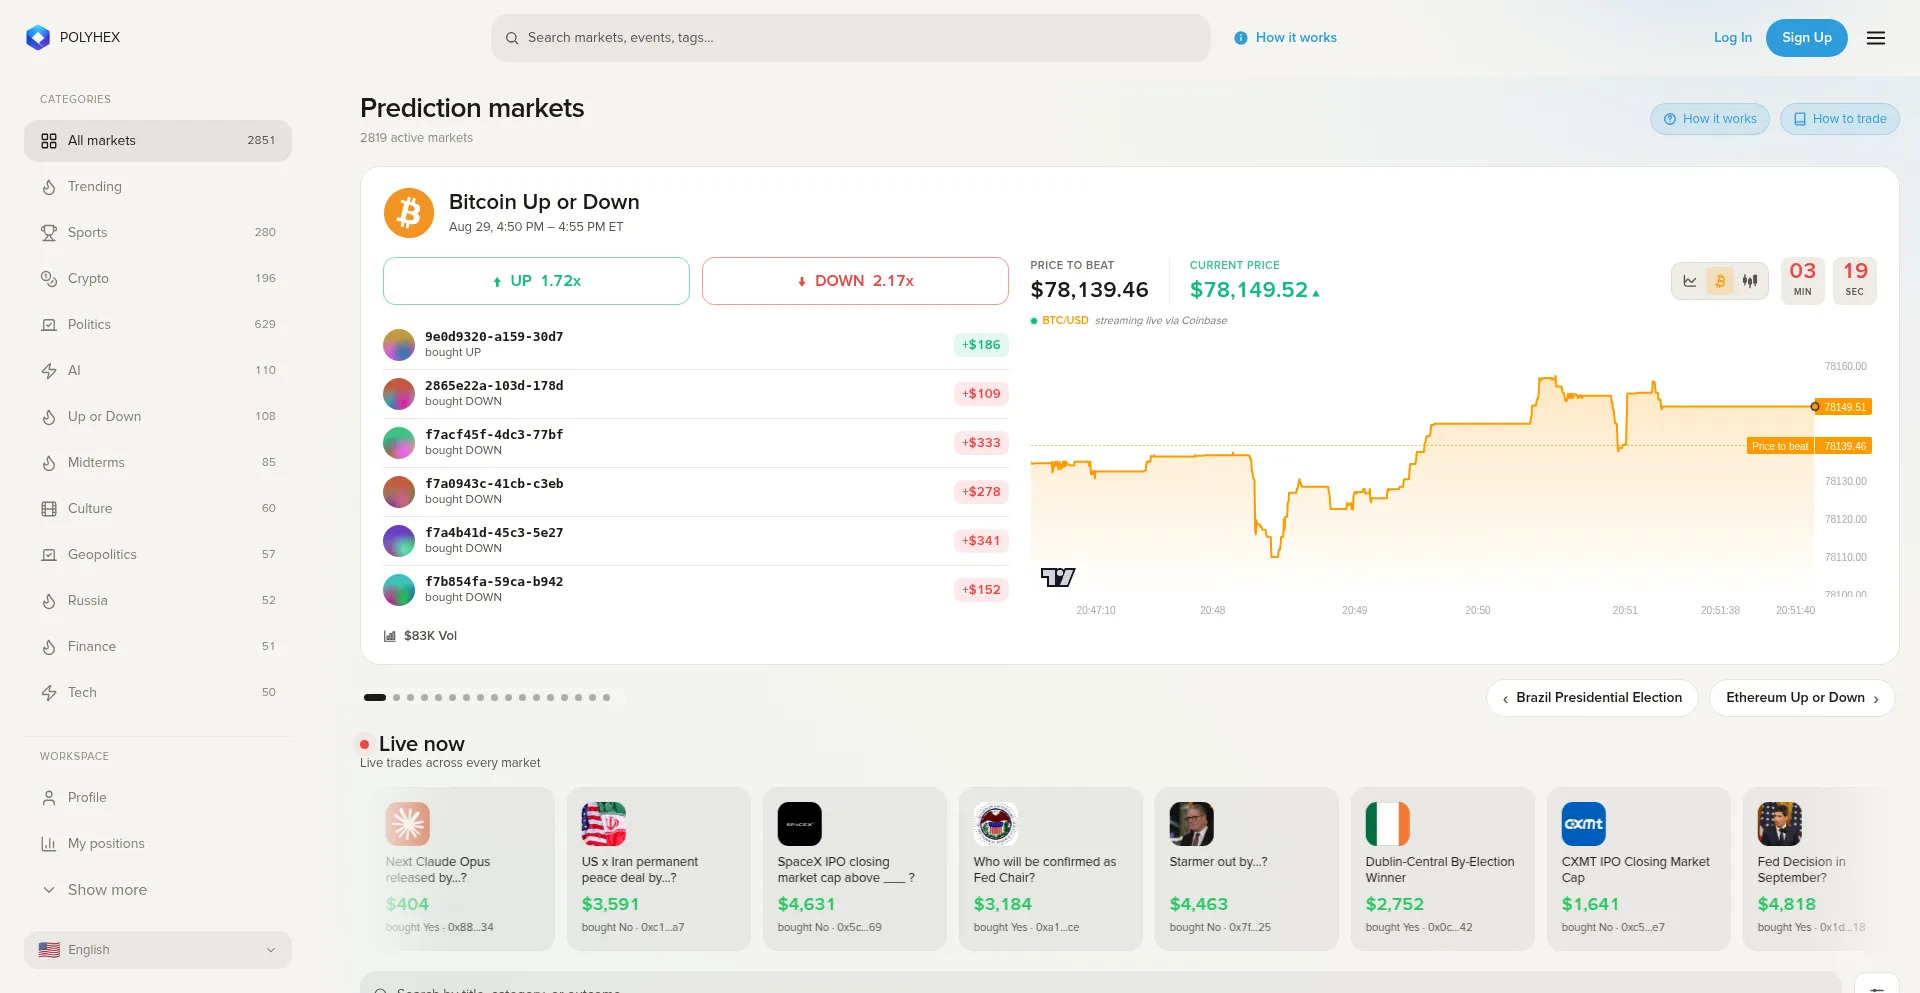Viewport: 1920px width, 993px height.
Task: Select the Bitcoin chart mode icon
Action: pos(1720,281)
